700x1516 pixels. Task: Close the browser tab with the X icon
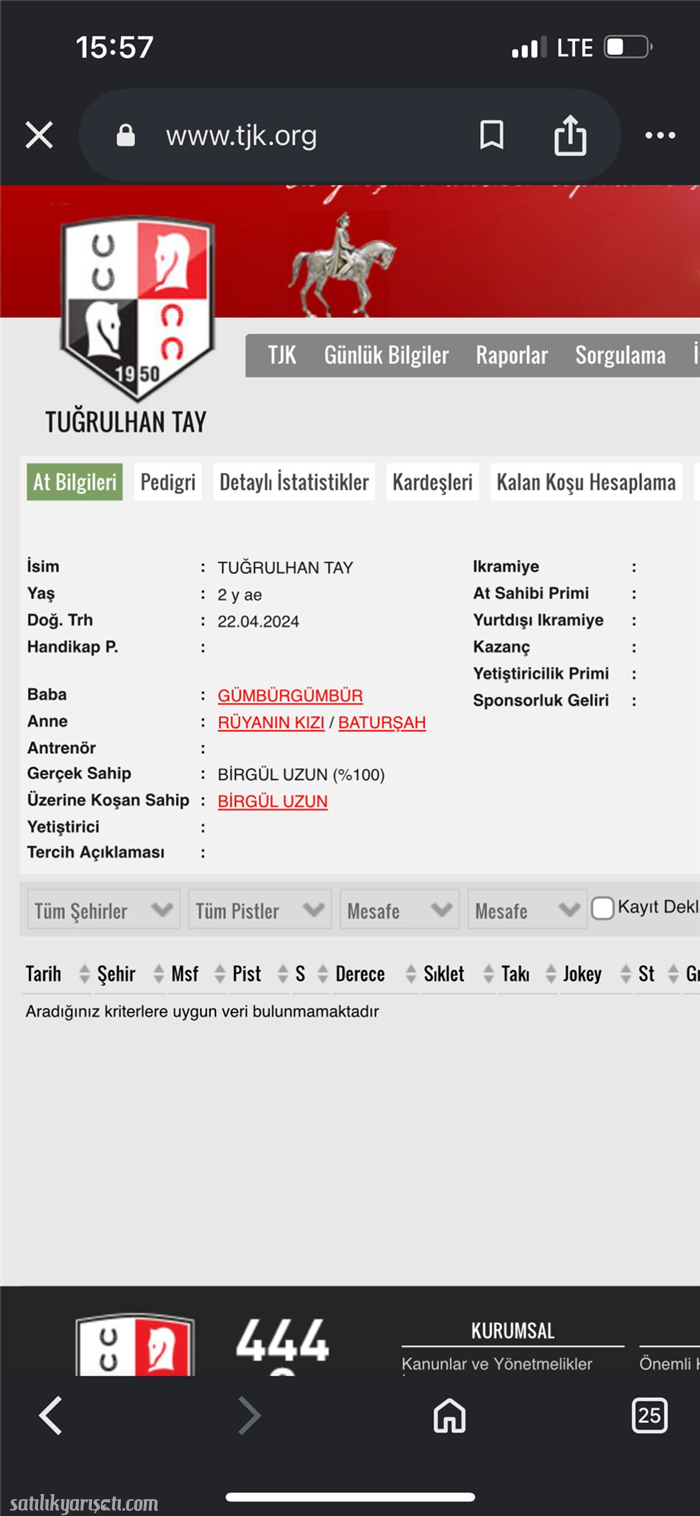tap(39, 135)
